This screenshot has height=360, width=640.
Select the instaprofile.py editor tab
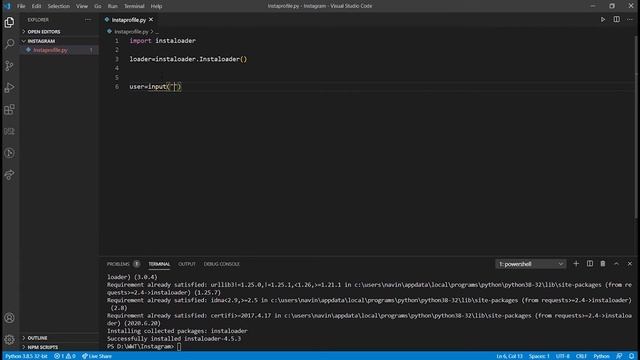click(x=129, y=20)
